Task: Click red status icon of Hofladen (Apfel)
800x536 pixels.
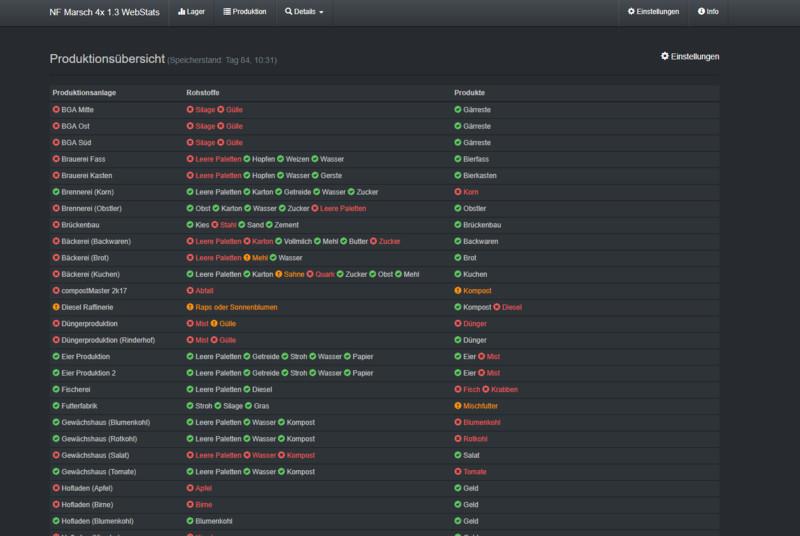Action: point(56,488)
